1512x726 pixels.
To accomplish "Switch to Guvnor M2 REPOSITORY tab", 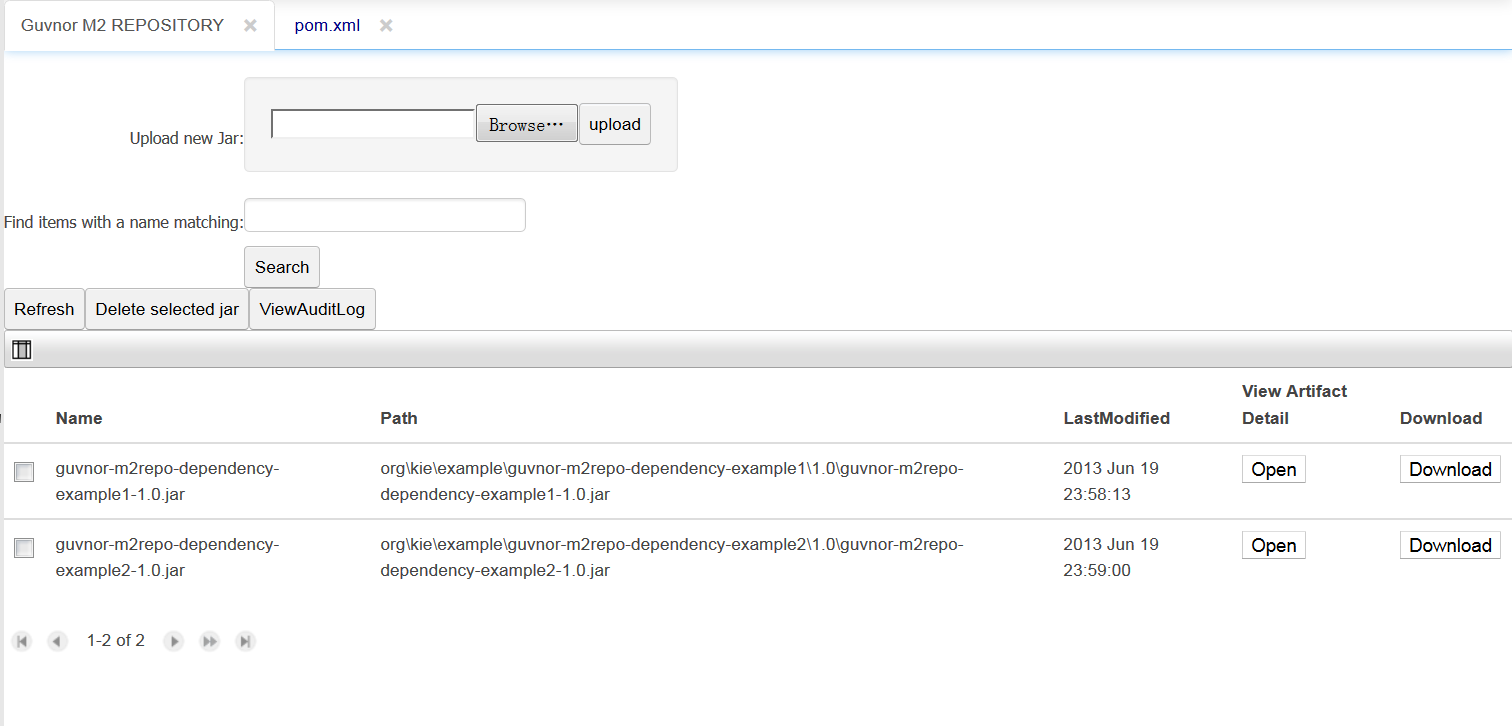I will (x=122, y=26).
